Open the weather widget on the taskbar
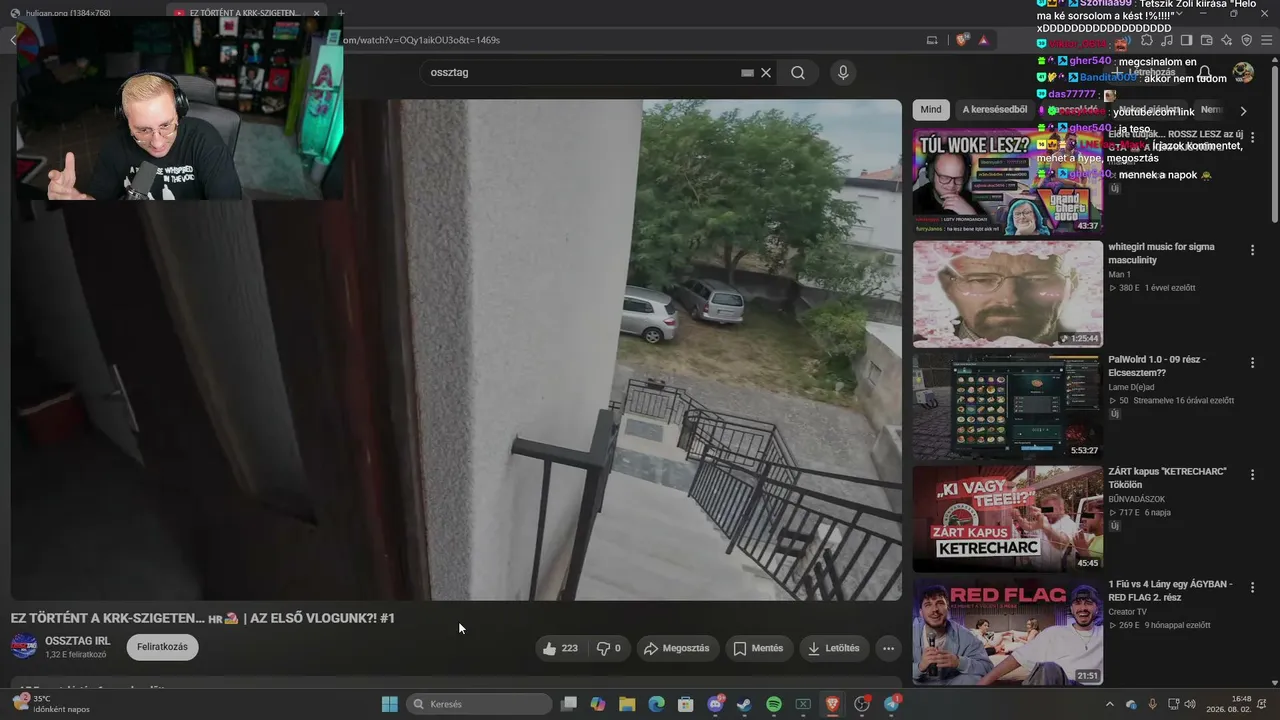The image size is (1280, 720). point(50,704)
